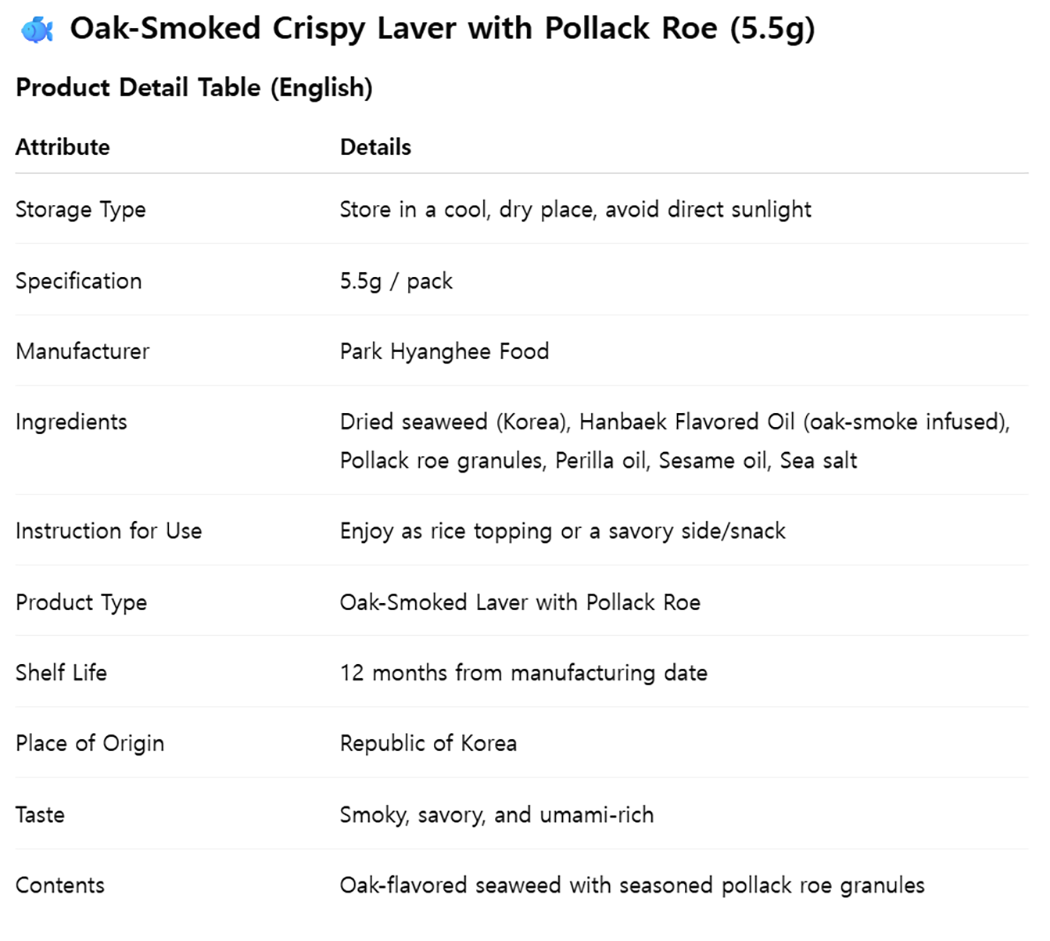Click the Dried seaweed ingredients line
The width and height of the screenshot is (1050, 941).
tap(675, 422)
